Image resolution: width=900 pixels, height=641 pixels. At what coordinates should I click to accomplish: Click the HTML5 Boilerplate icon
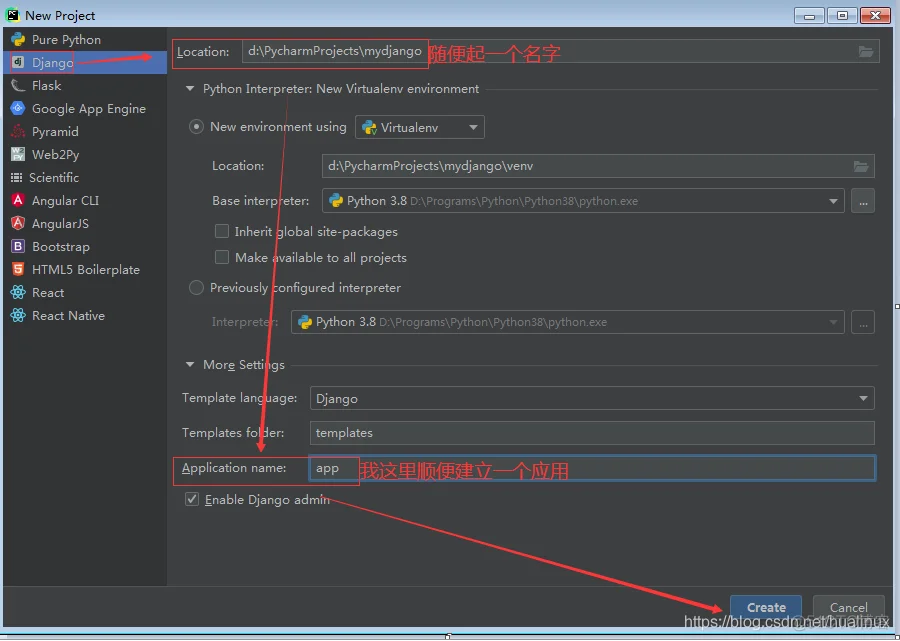[18, 269]
